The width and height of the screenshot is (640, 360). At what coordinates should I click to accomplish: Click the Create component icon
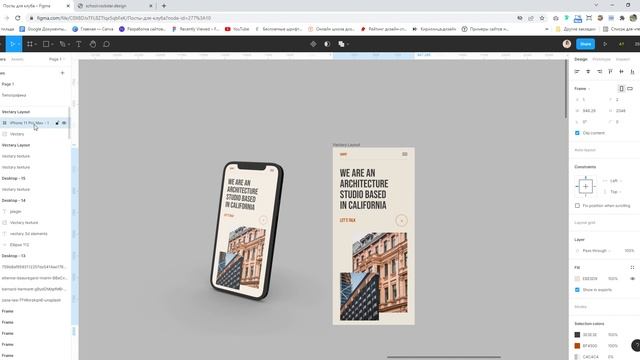313,44
